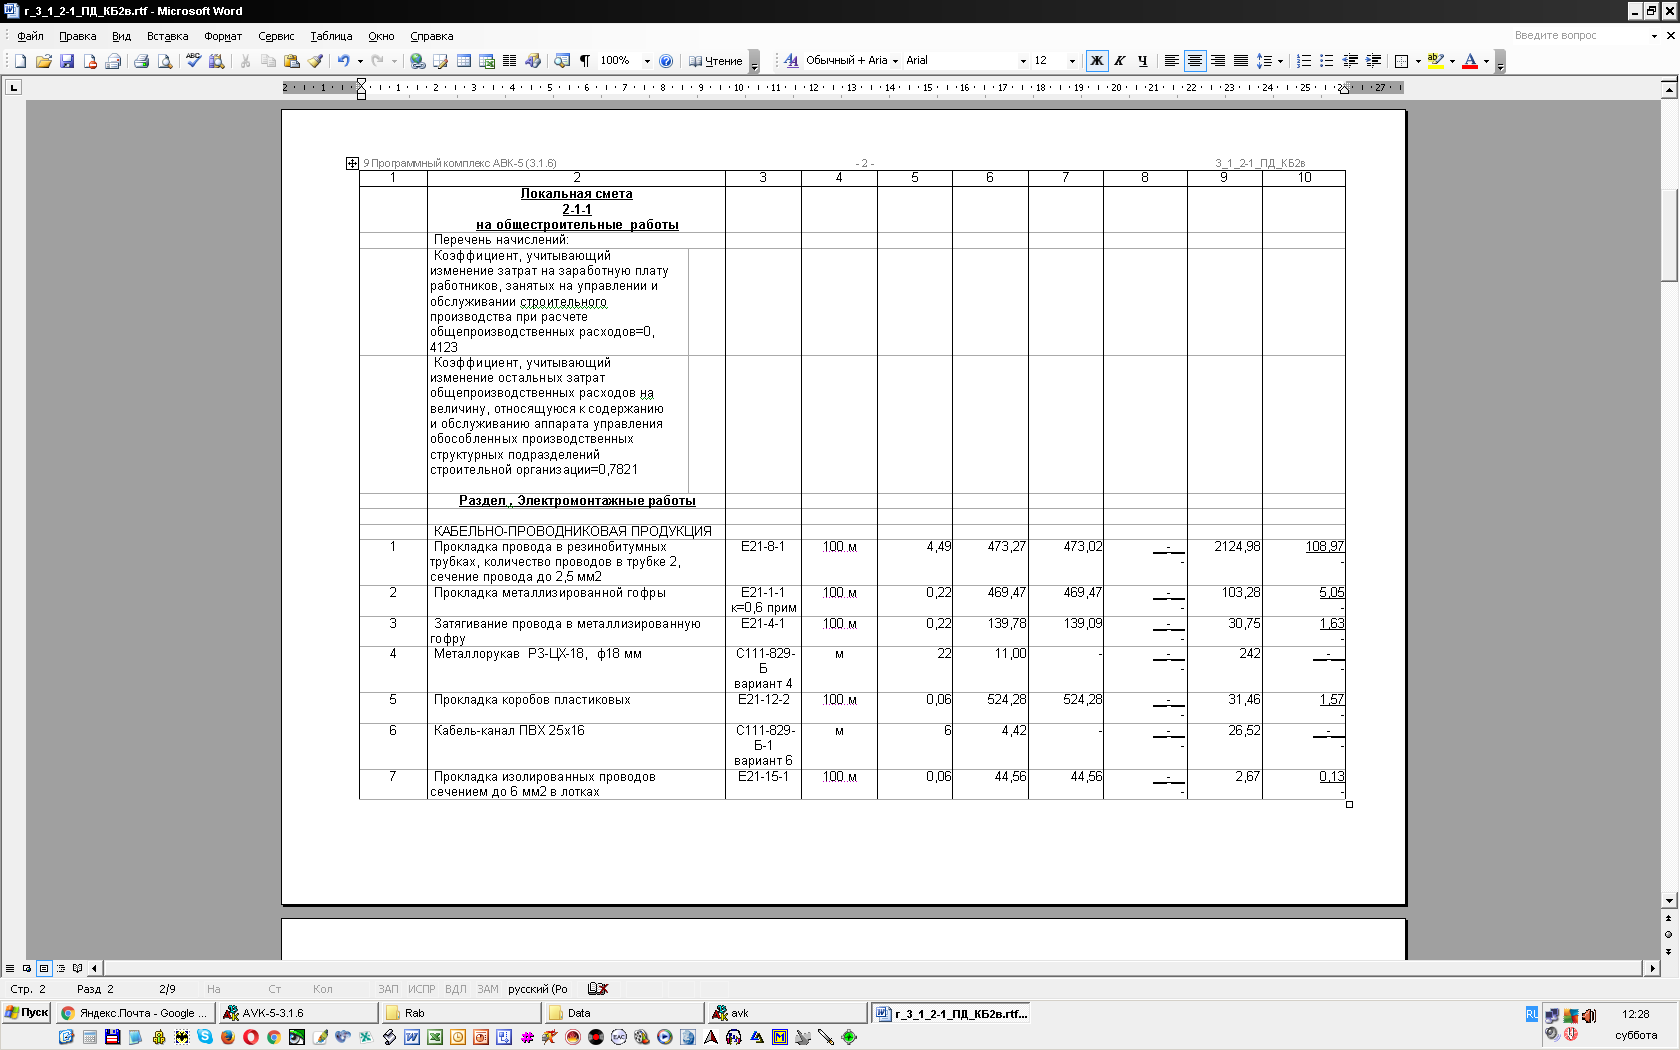Open the Data folder taskbar button
This screenshot has width=1680, height=1050.
point(622,1013)
